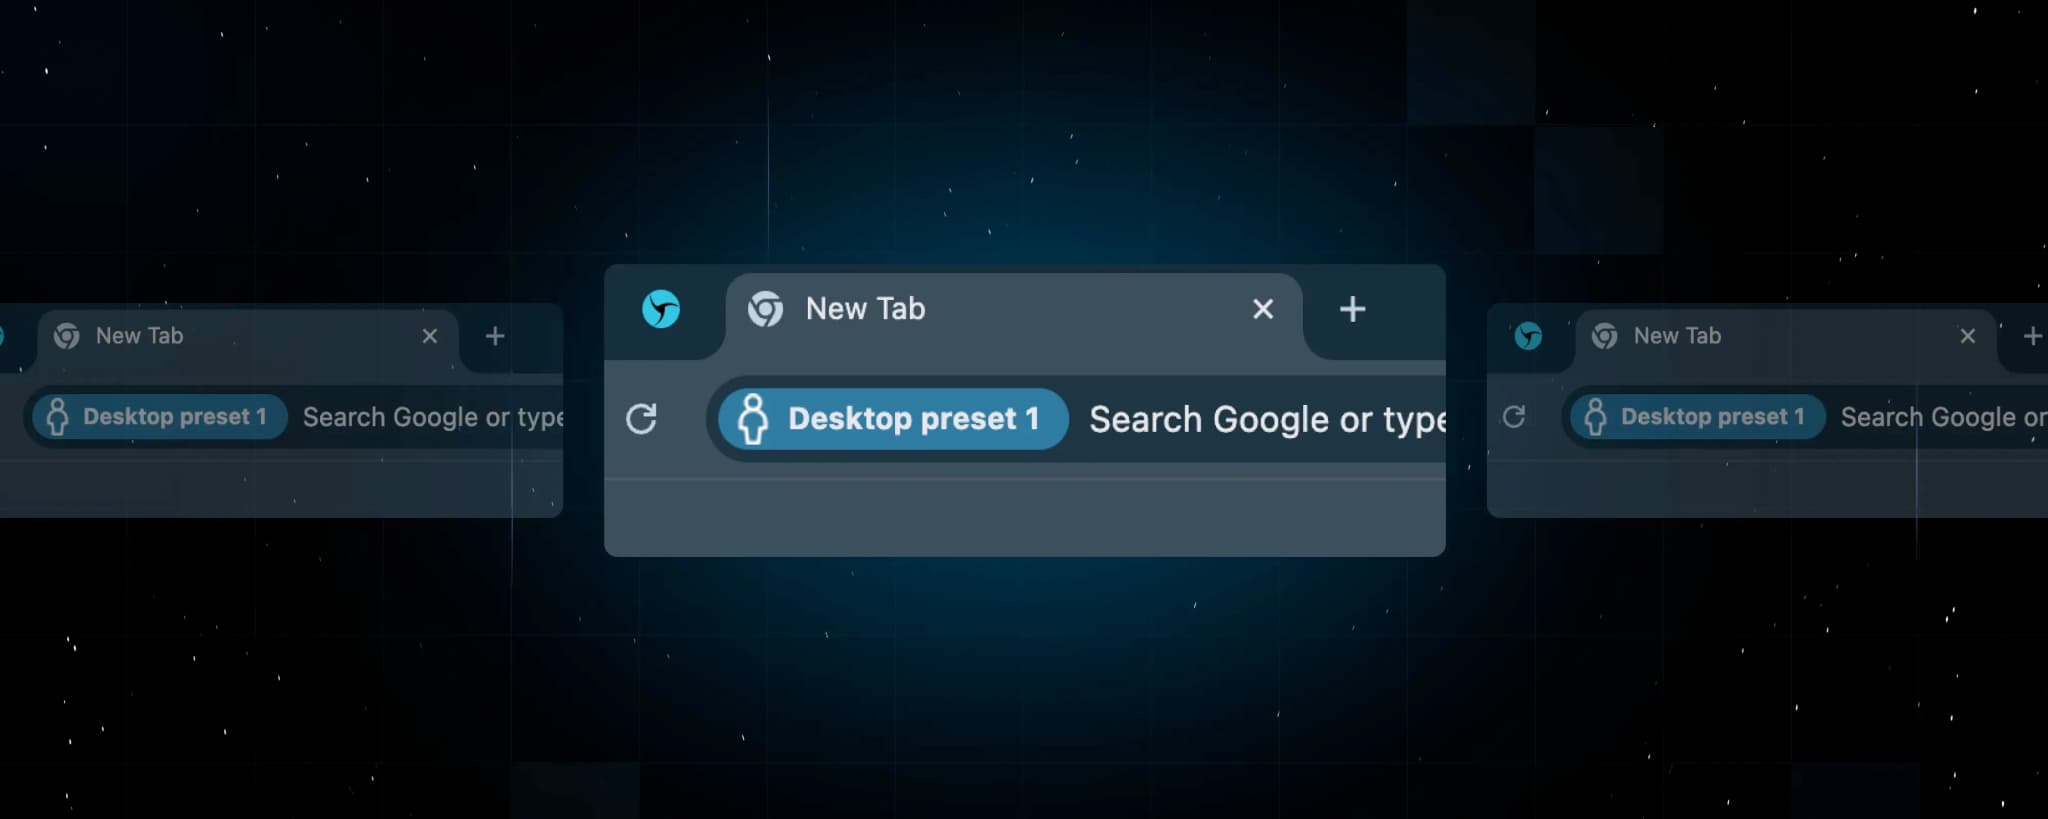The image size is (2048, 819).
Task: Open a new tab in center window
Action: (x=1352, y=309)
